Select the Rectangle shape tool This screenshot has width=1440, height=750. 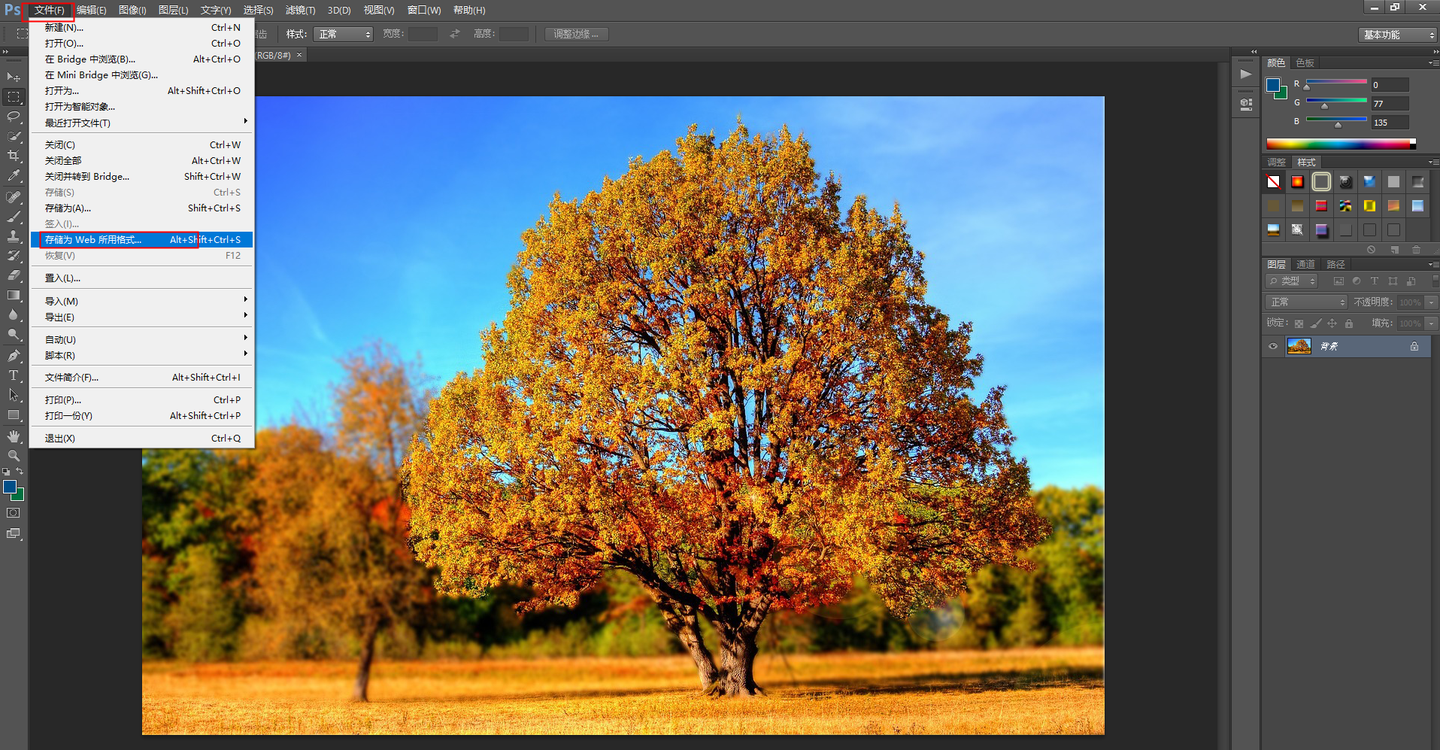14,415
